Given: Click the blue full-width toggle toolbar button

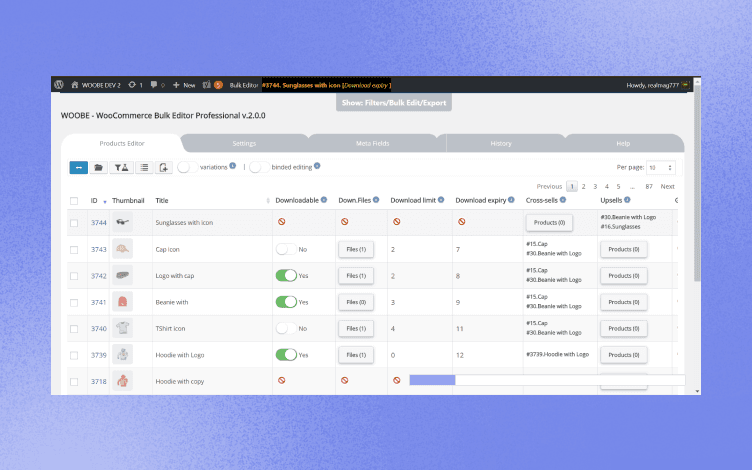Looking at the screenshot, I should pos(79,167).
